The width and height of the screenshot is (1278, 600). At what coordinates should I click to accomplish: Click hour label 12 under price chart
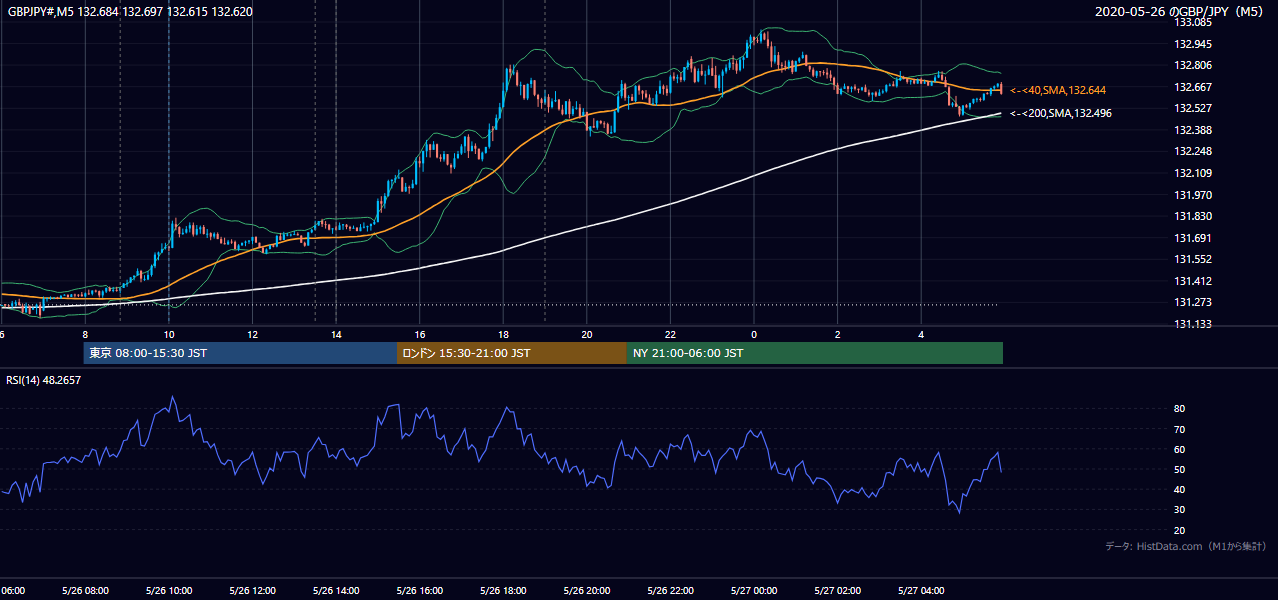pyautogui.click(x=252, y=334)
